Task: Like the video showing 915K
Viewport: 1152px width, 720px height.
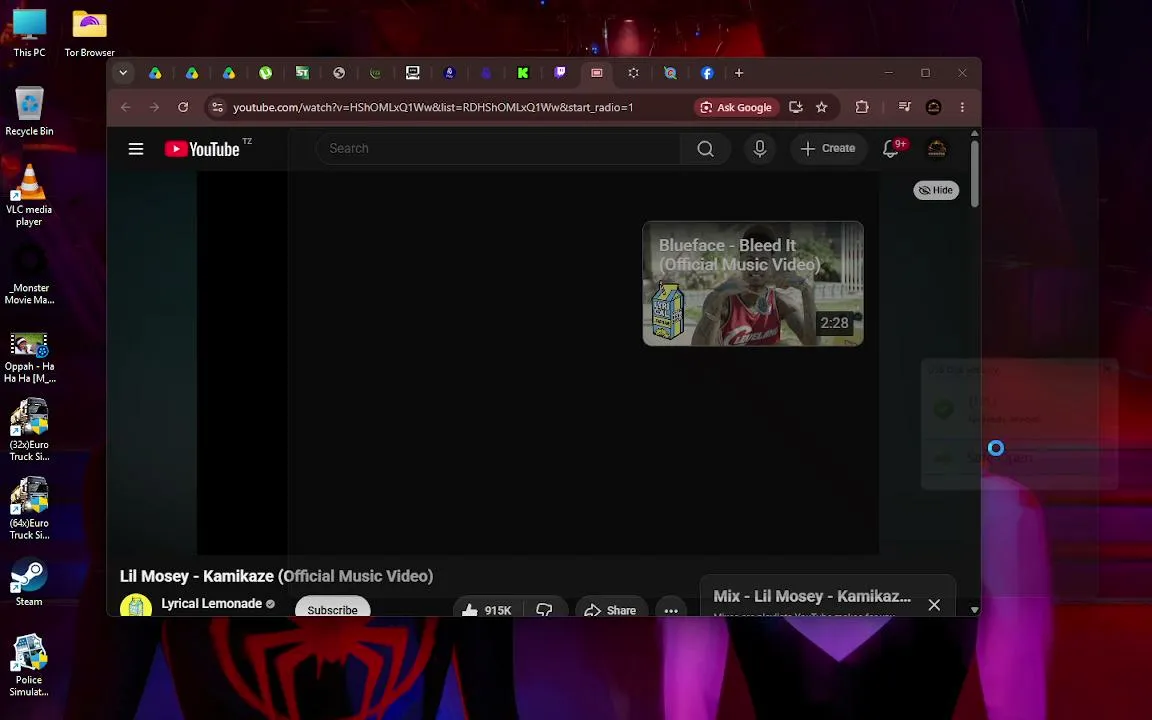Action: 487,610
